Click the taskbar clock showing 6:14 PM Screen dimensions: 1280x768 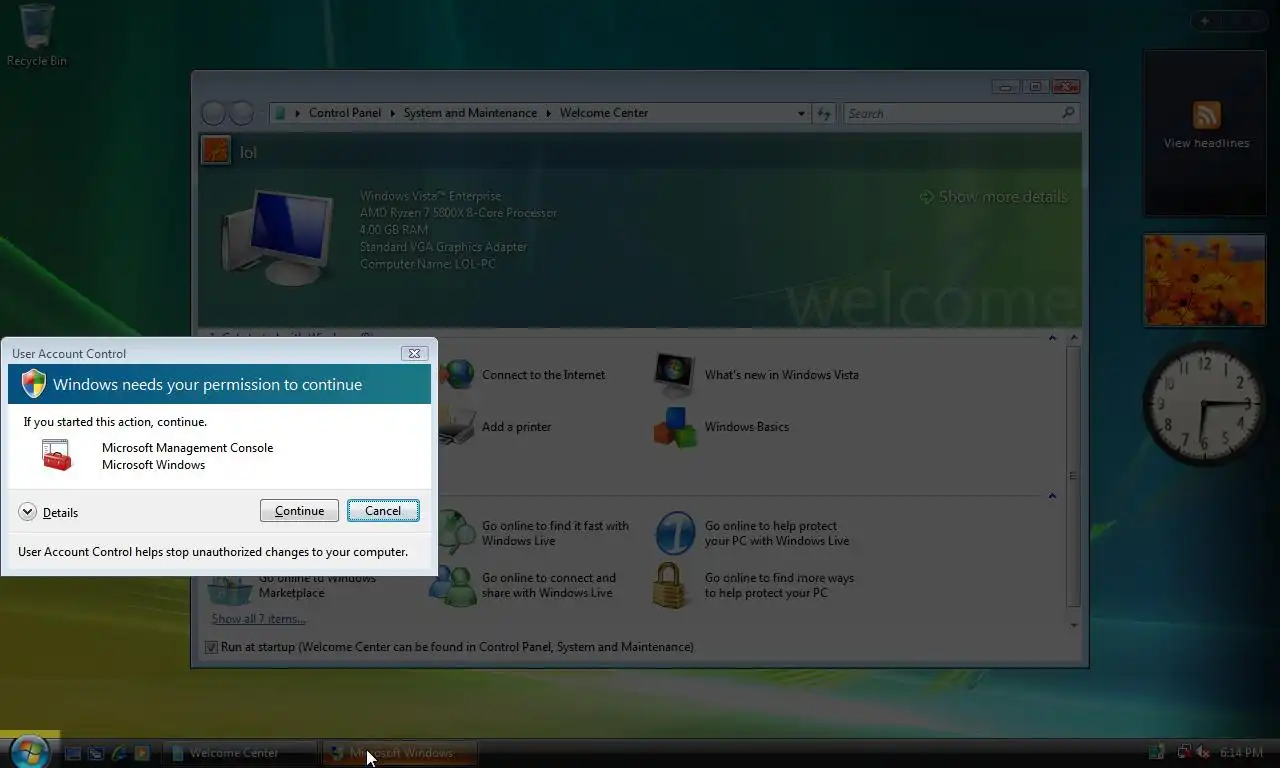[x=1241, y=752]
